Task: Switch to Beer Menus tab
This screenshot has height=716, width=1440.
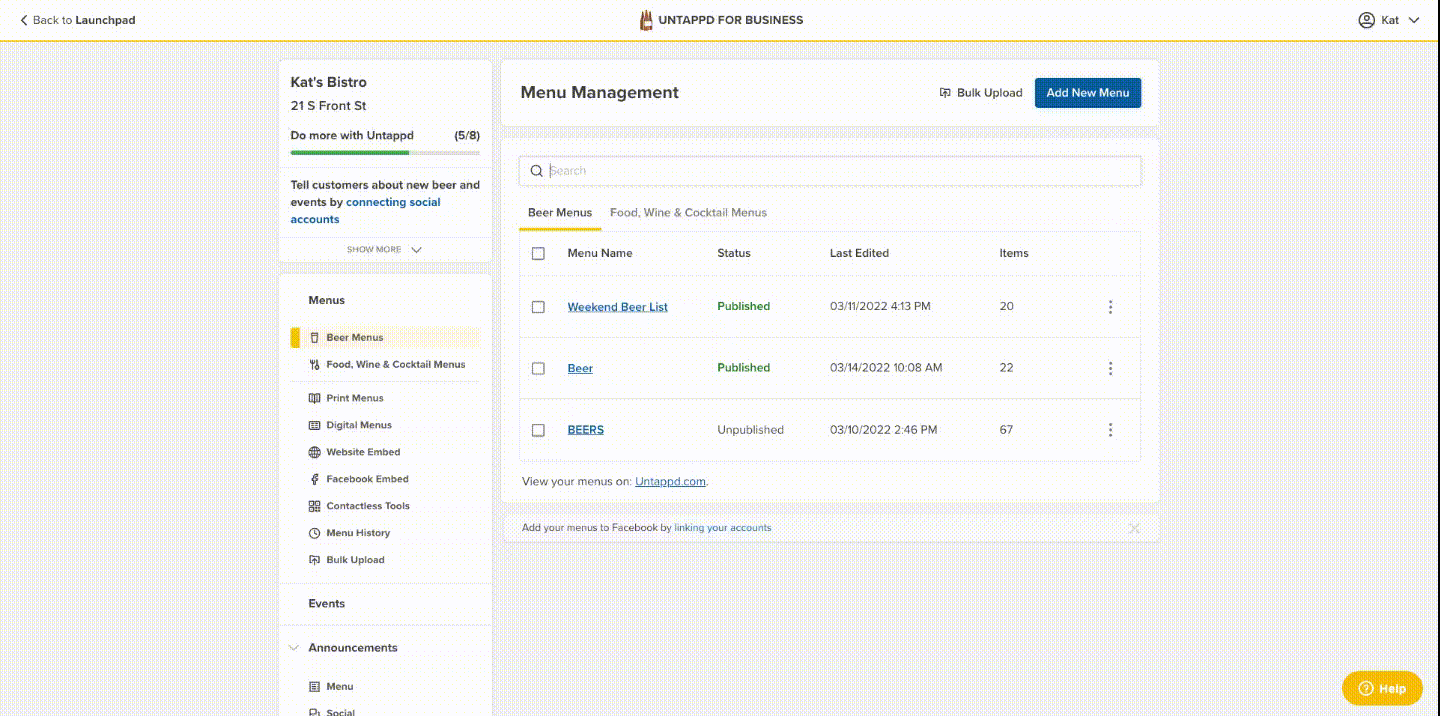Action: [560, 213]
